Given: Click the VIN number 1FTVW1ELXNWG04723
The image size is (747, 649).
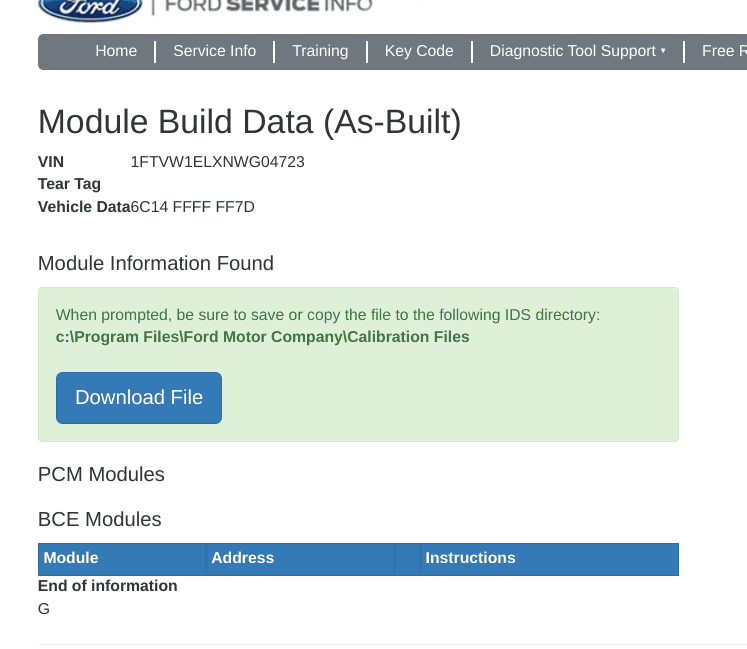Looking at the screenshot, I should point(218,162).
